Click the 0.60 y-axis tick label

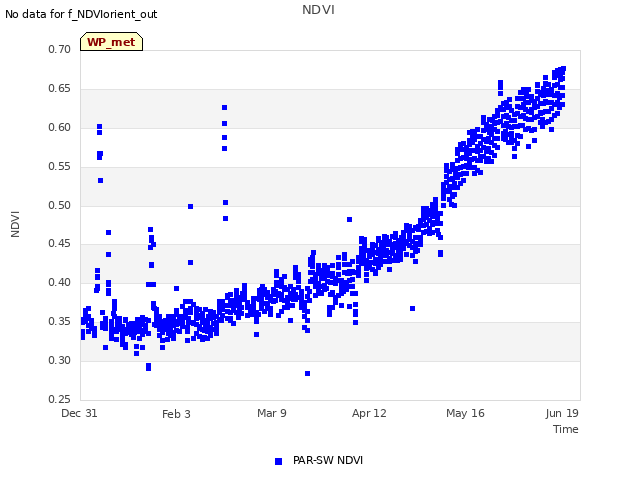coord(60,127)
